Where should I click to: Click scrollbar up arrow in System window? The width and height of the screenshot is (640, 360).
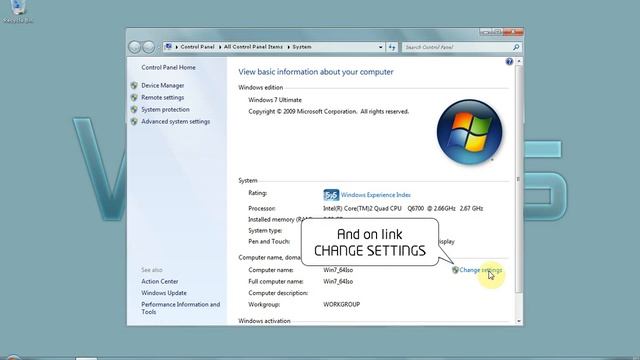pos(519,61)
